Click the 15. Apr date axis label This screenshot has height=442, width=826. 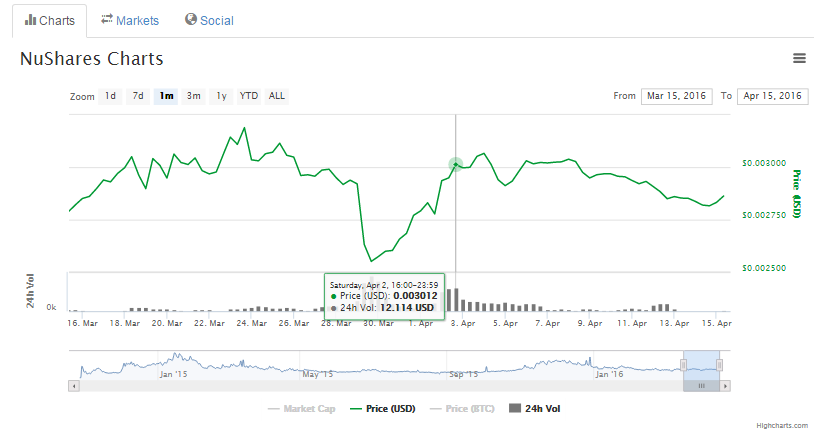pyautogui.click(x=716, y=323)
